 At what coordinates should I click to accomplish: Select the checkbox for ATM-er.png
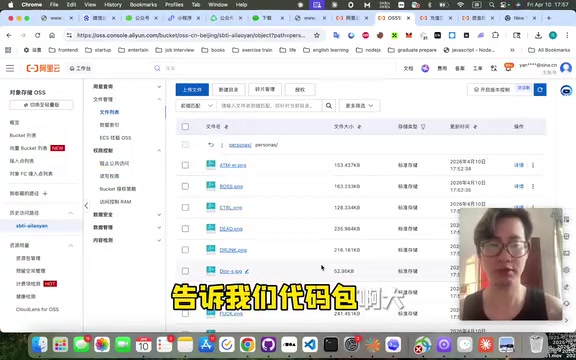pyautogui.click(x=185, y=165)
